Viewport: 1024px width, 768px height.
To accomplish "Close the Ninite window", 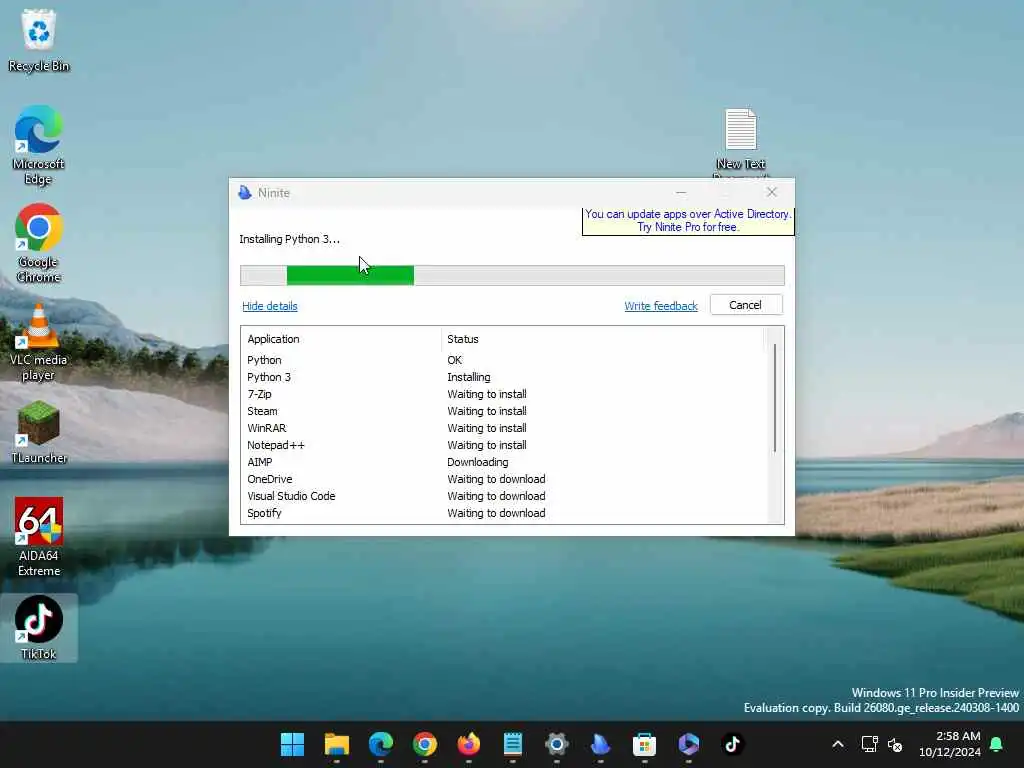I will (x=771, y=192).
